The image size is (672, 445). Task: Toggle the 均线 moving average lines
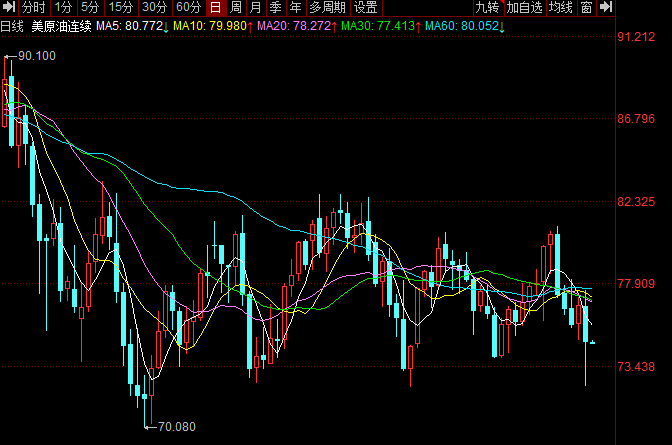tap(561, 7)
